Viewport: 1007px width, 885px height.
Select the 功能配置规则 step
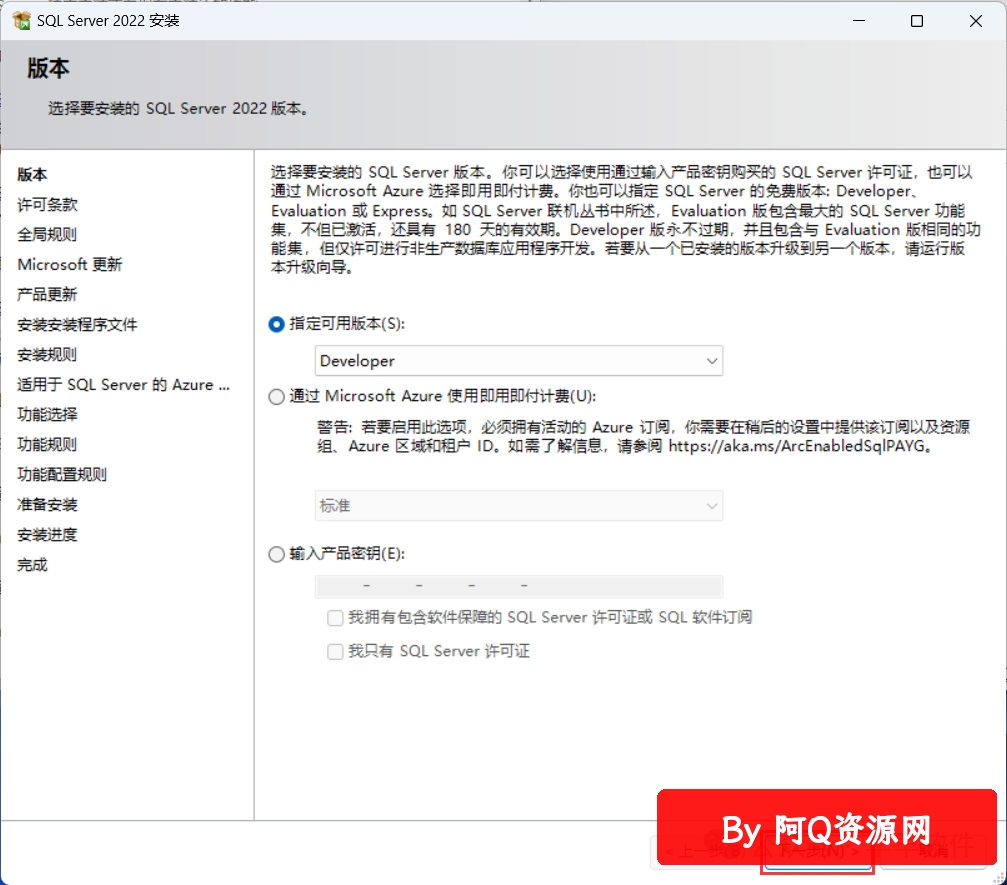click(62, 475)
